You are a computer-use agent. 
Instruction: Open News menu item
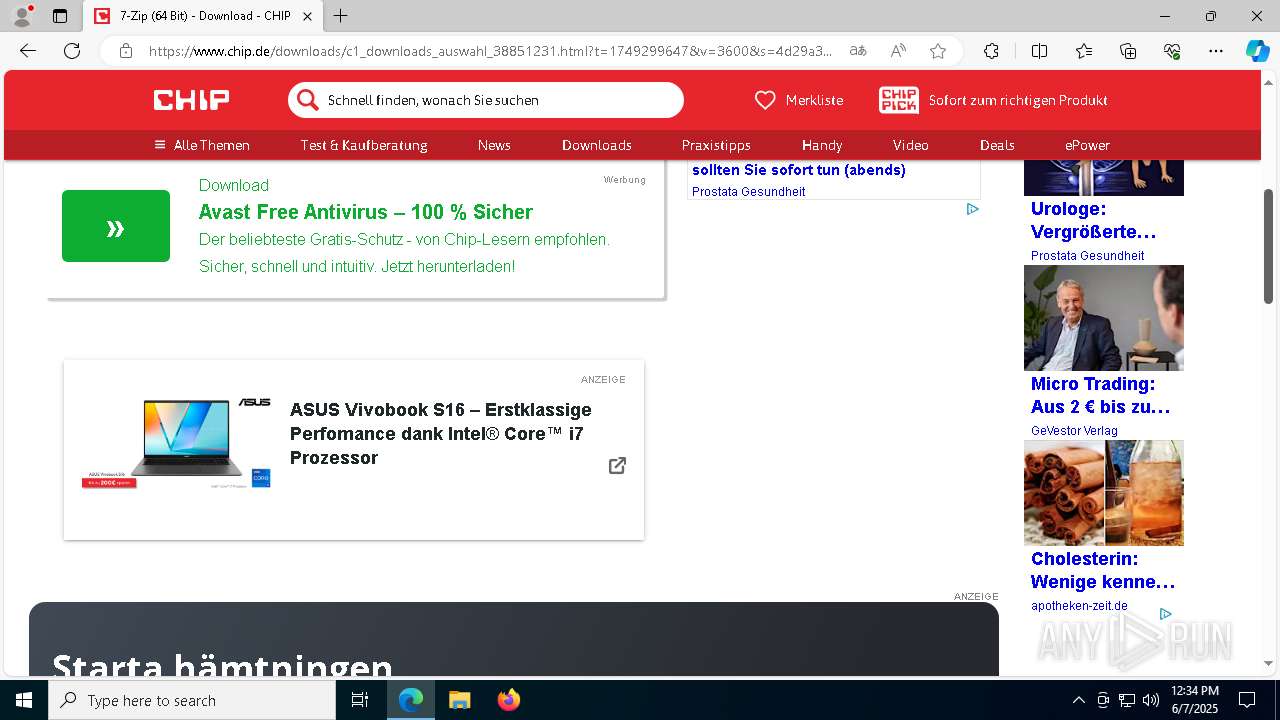point(494,145)
